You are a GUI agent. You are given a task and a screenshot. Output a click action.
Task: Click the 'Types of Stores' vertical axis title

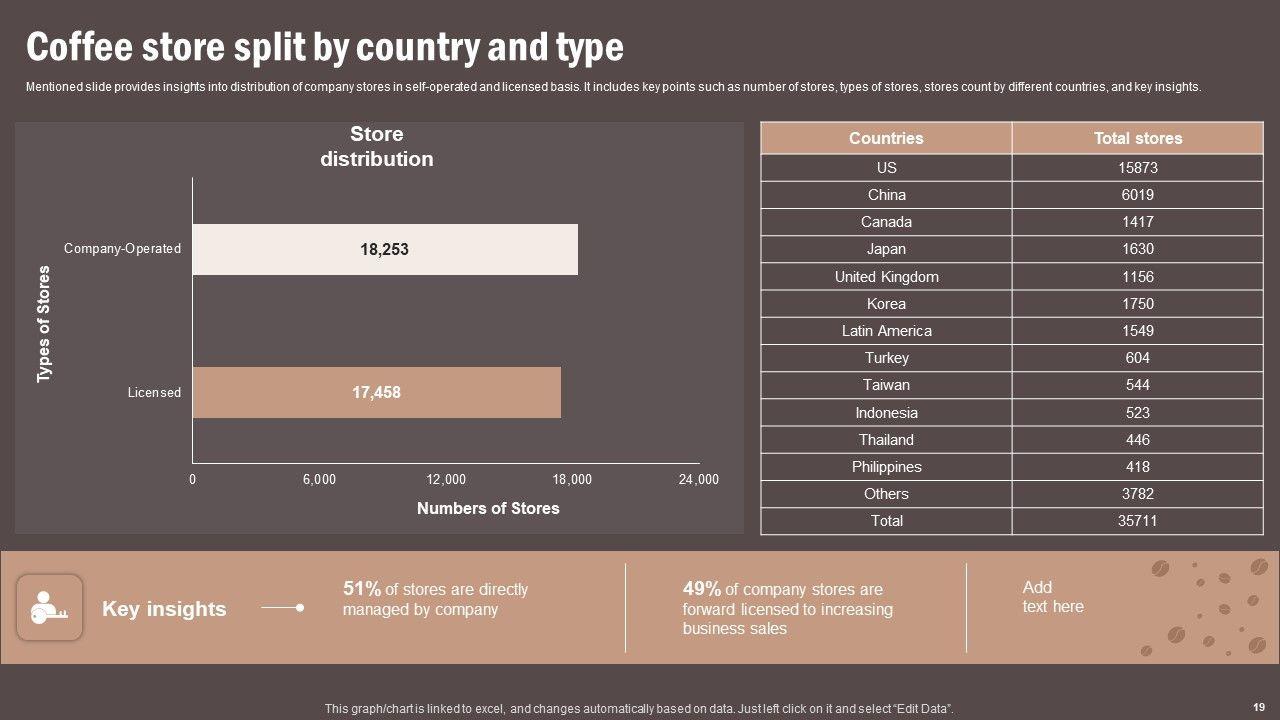pos(44,323)
